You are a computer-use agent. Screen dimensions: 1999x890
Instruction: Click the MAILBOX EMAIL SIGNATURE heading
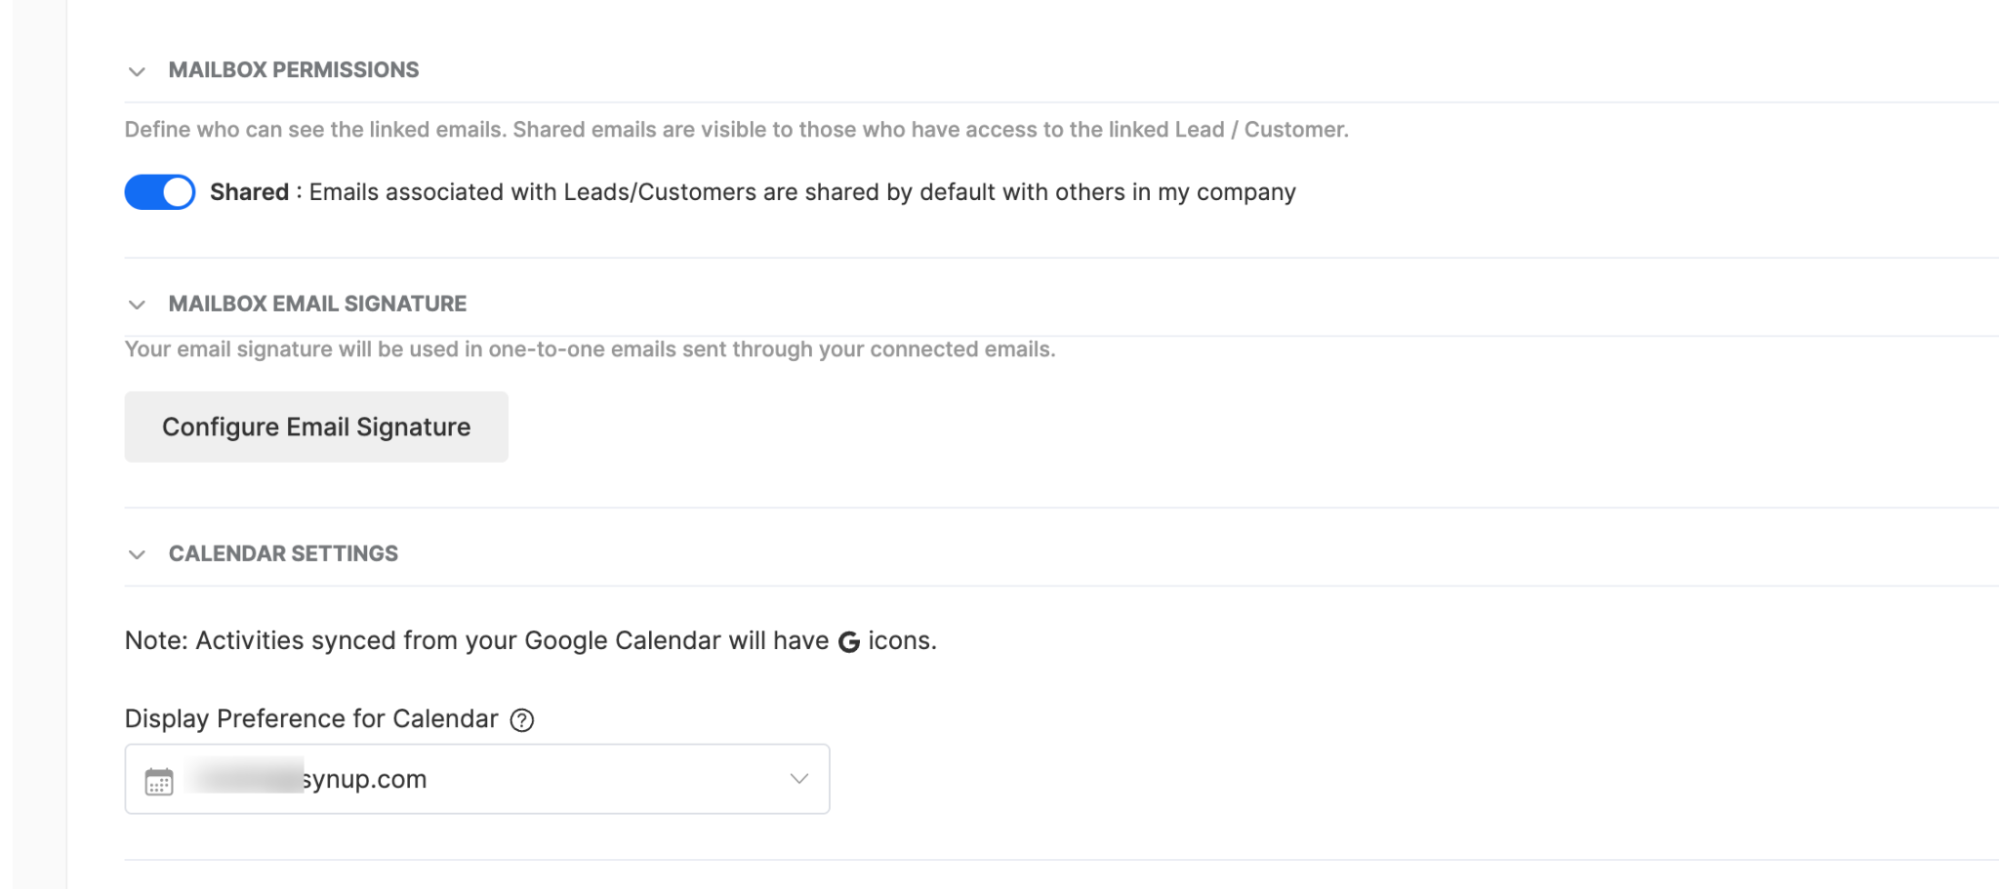[x=317, y=303]
